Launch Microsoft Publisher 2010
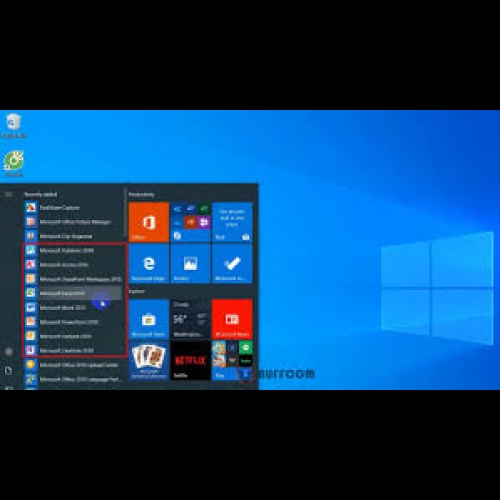The width and height of the screenshot is (500, 500). tap(73, 250)
